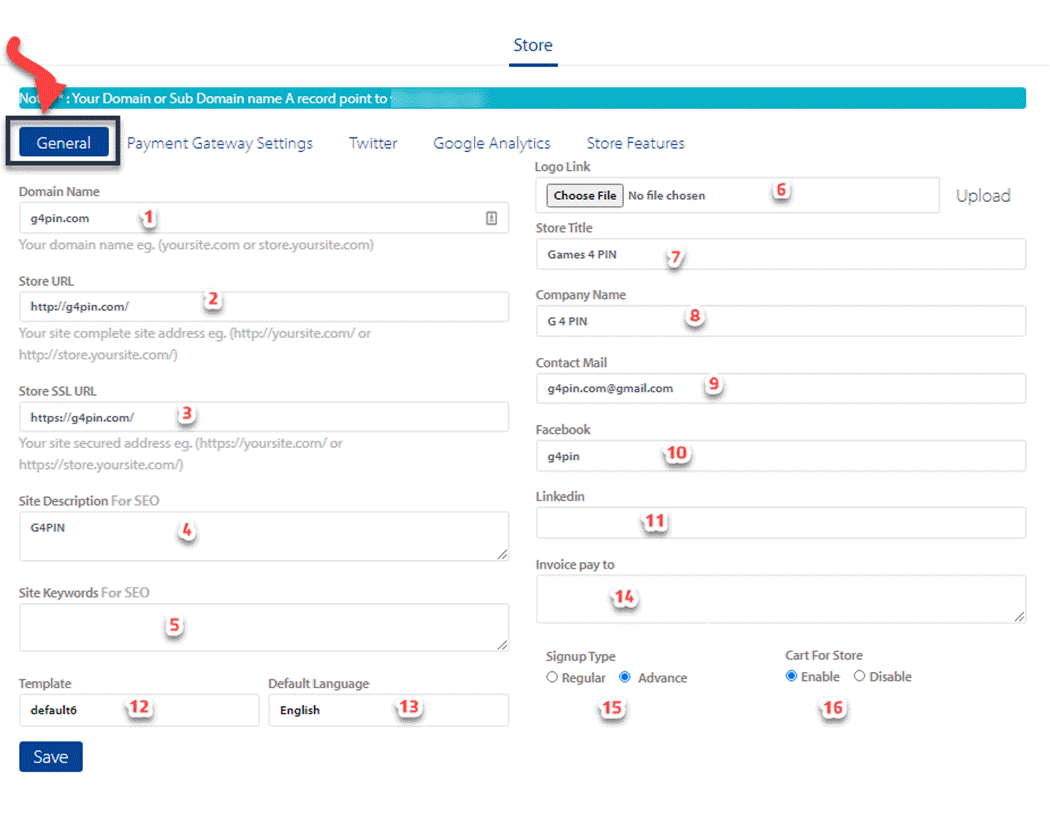
Task: Click the 'Your domain name eg.' hint text
Action: [196, 245]
